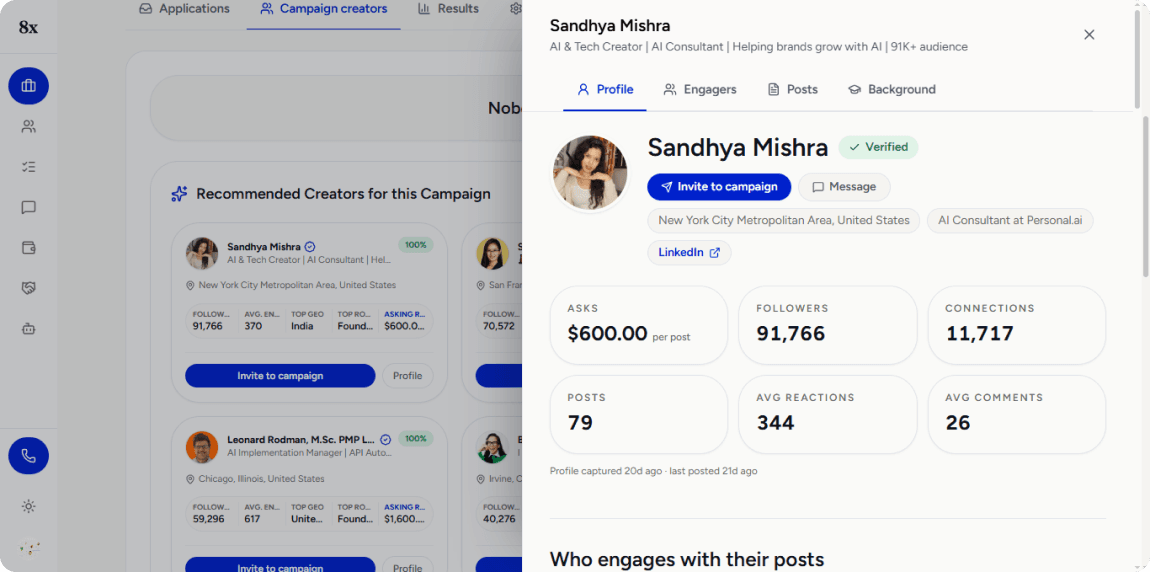Image resolution: width=1150 pixels, height=572 pixels.
Task: Open the chat bubble icon in sidebar
Action: coord(29,208)
